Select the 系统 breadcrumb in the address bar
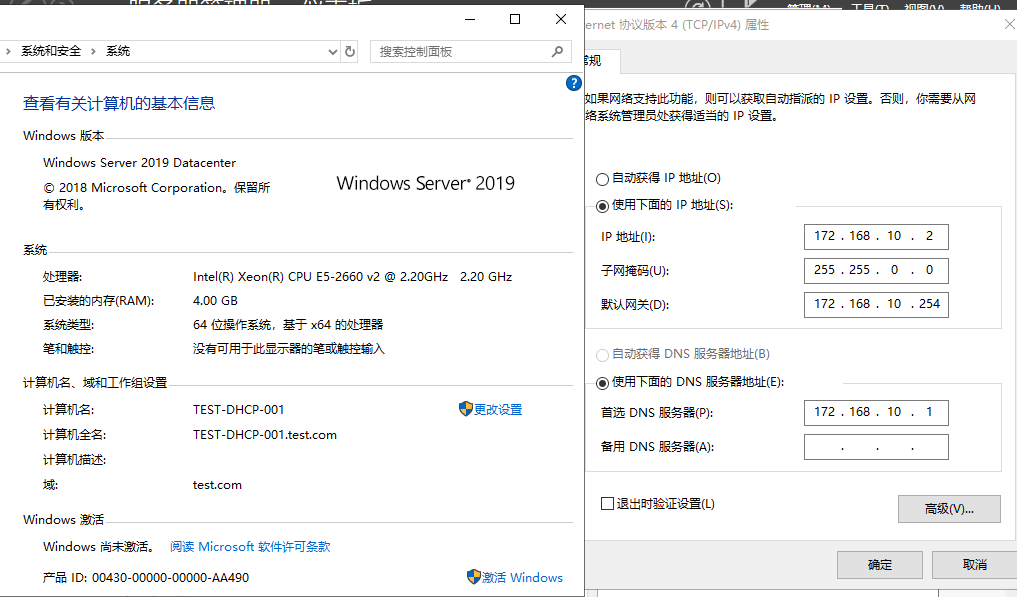1017x597 pixels. pyautogui.click(x=118, y=51)
